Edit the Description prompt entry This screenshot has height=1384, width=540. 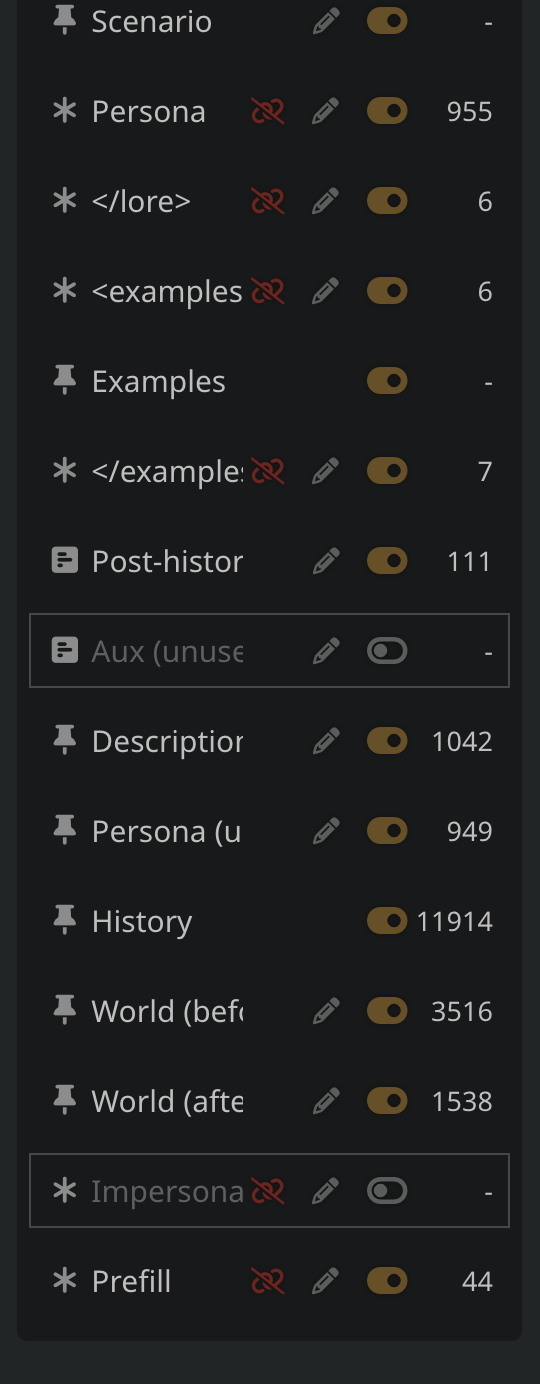pos(325,741)
